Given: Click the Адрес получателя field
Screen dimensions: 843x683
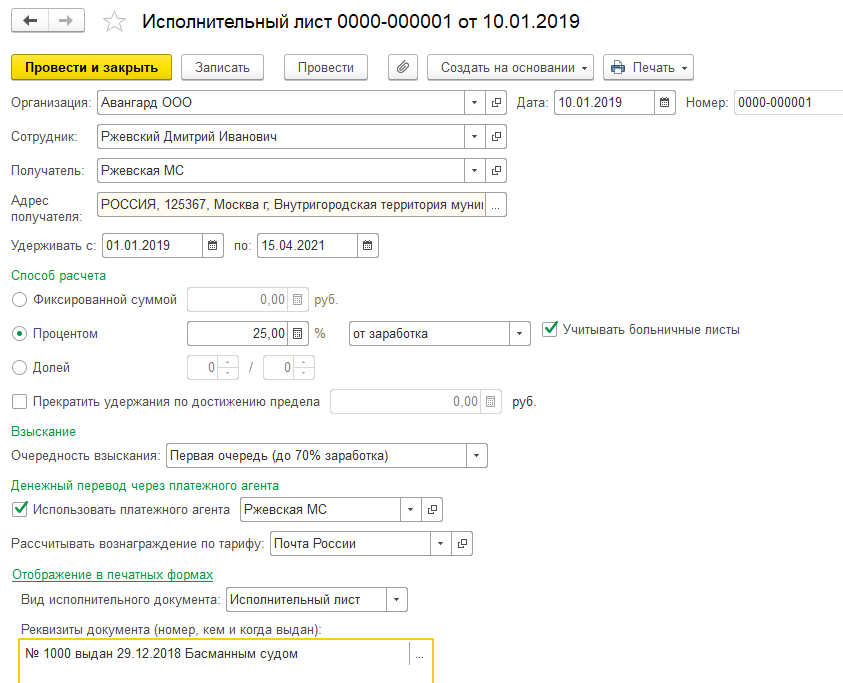Looking at the screenshot, I should [x=291, y=205].
